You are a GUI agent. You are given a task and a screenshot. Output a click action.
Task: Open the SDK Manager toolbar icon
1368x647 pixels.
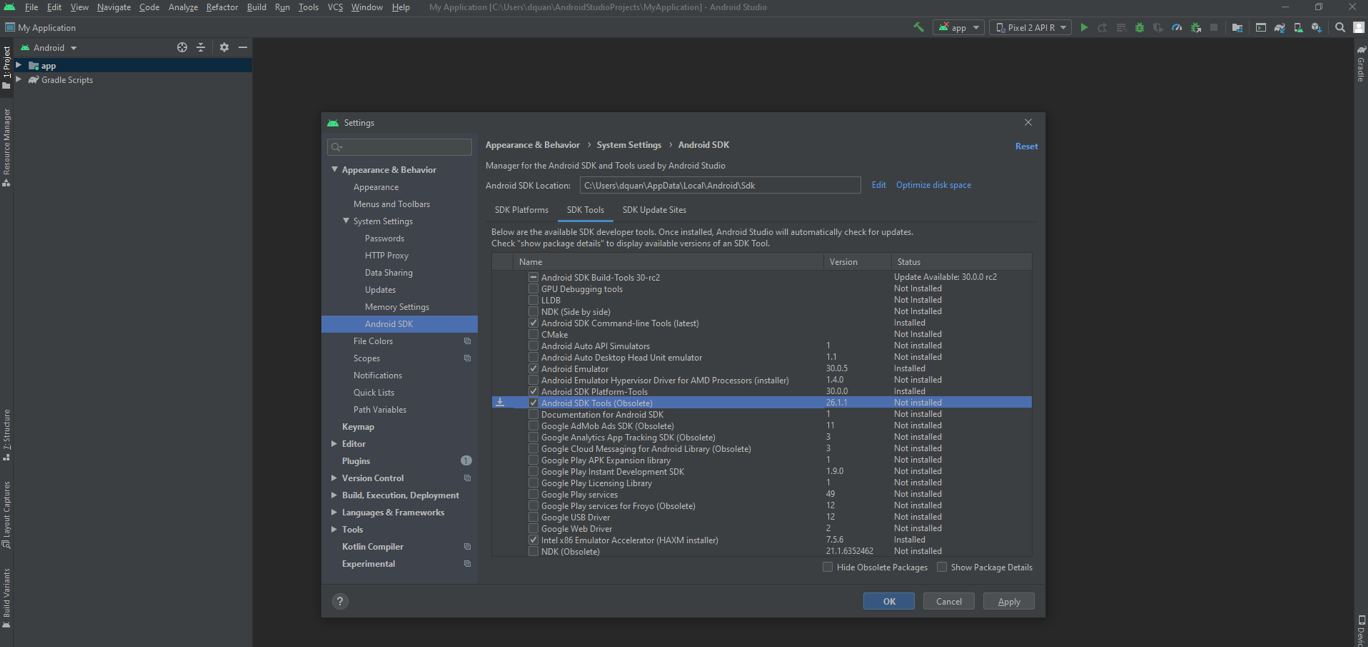(1316, 28)
